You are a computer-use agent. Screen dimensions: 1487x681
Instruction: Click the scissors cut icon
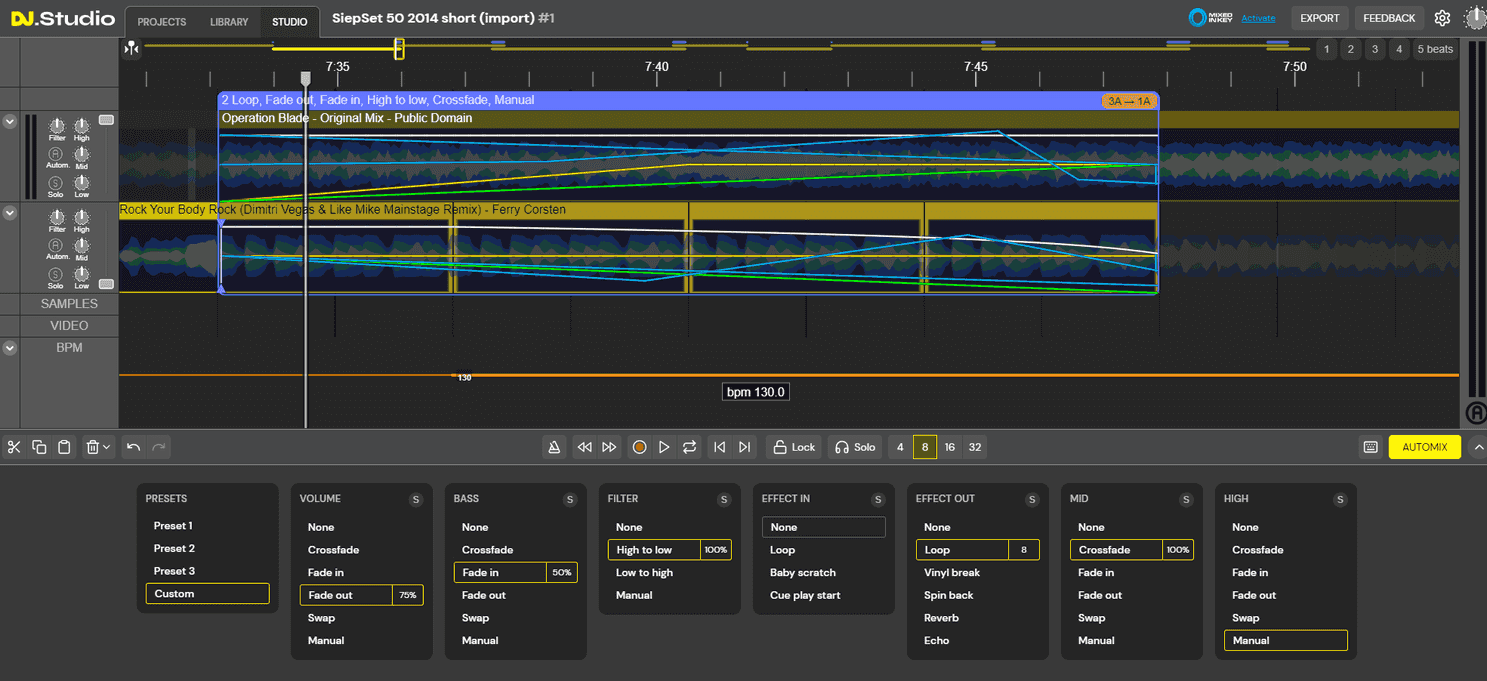[14, 447]
